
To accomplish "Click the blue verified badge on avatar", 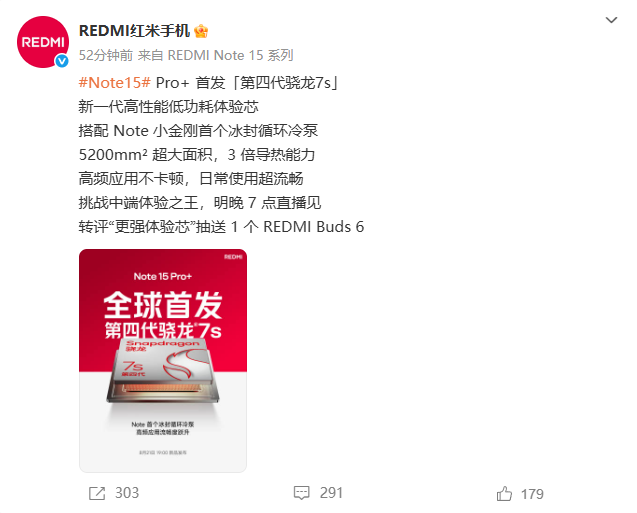I will (62, 61).
